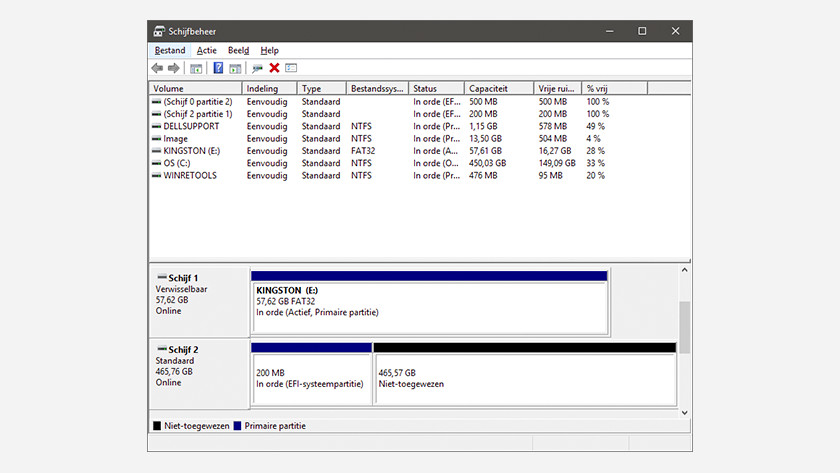
Task: Sort by the Status column header
Action: tap(437, 88)
